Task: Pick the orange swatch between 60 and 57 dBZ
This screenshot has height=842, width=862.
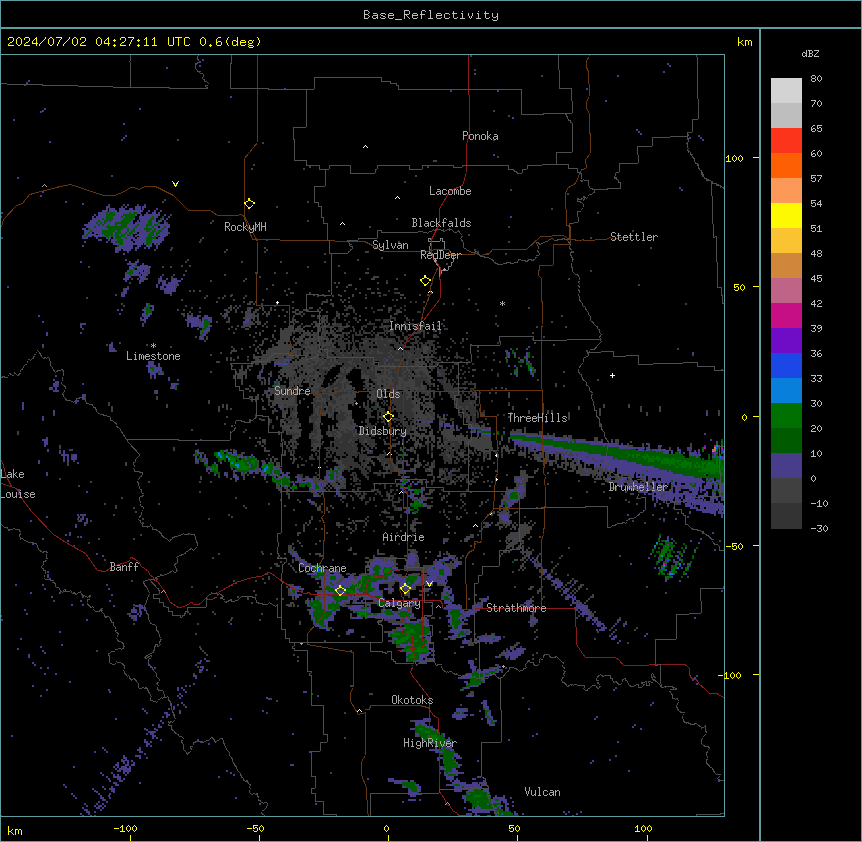Action: point(786,165)
